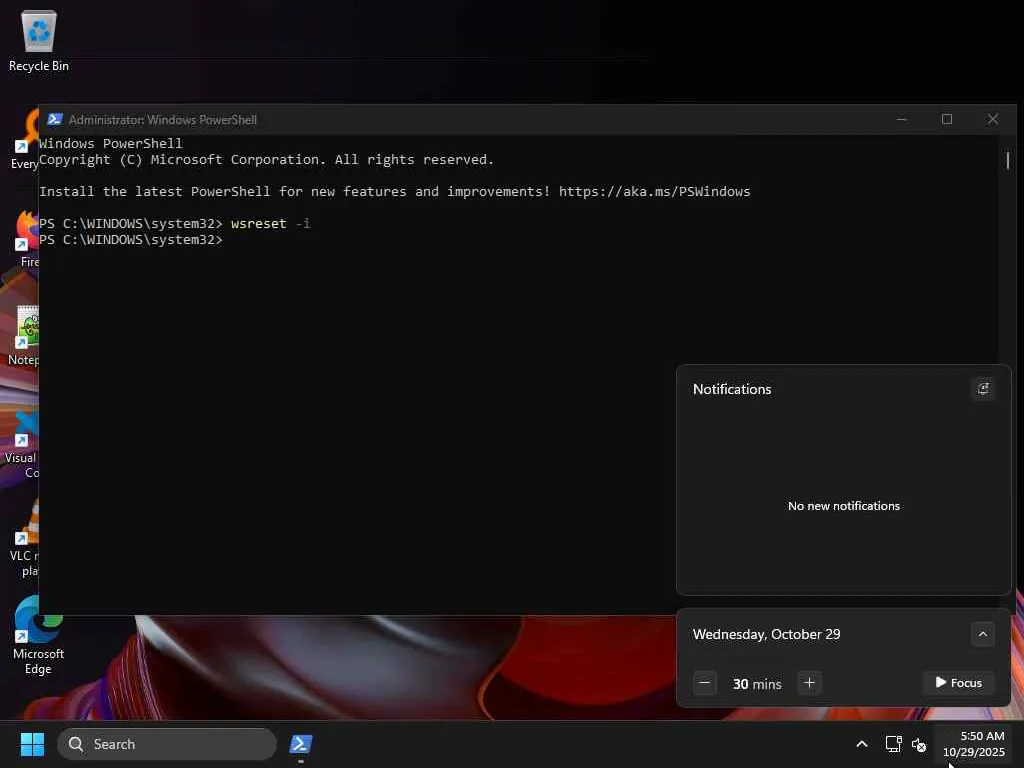Open the Notepad++ desktop shortcut

[x=24, y=336]
